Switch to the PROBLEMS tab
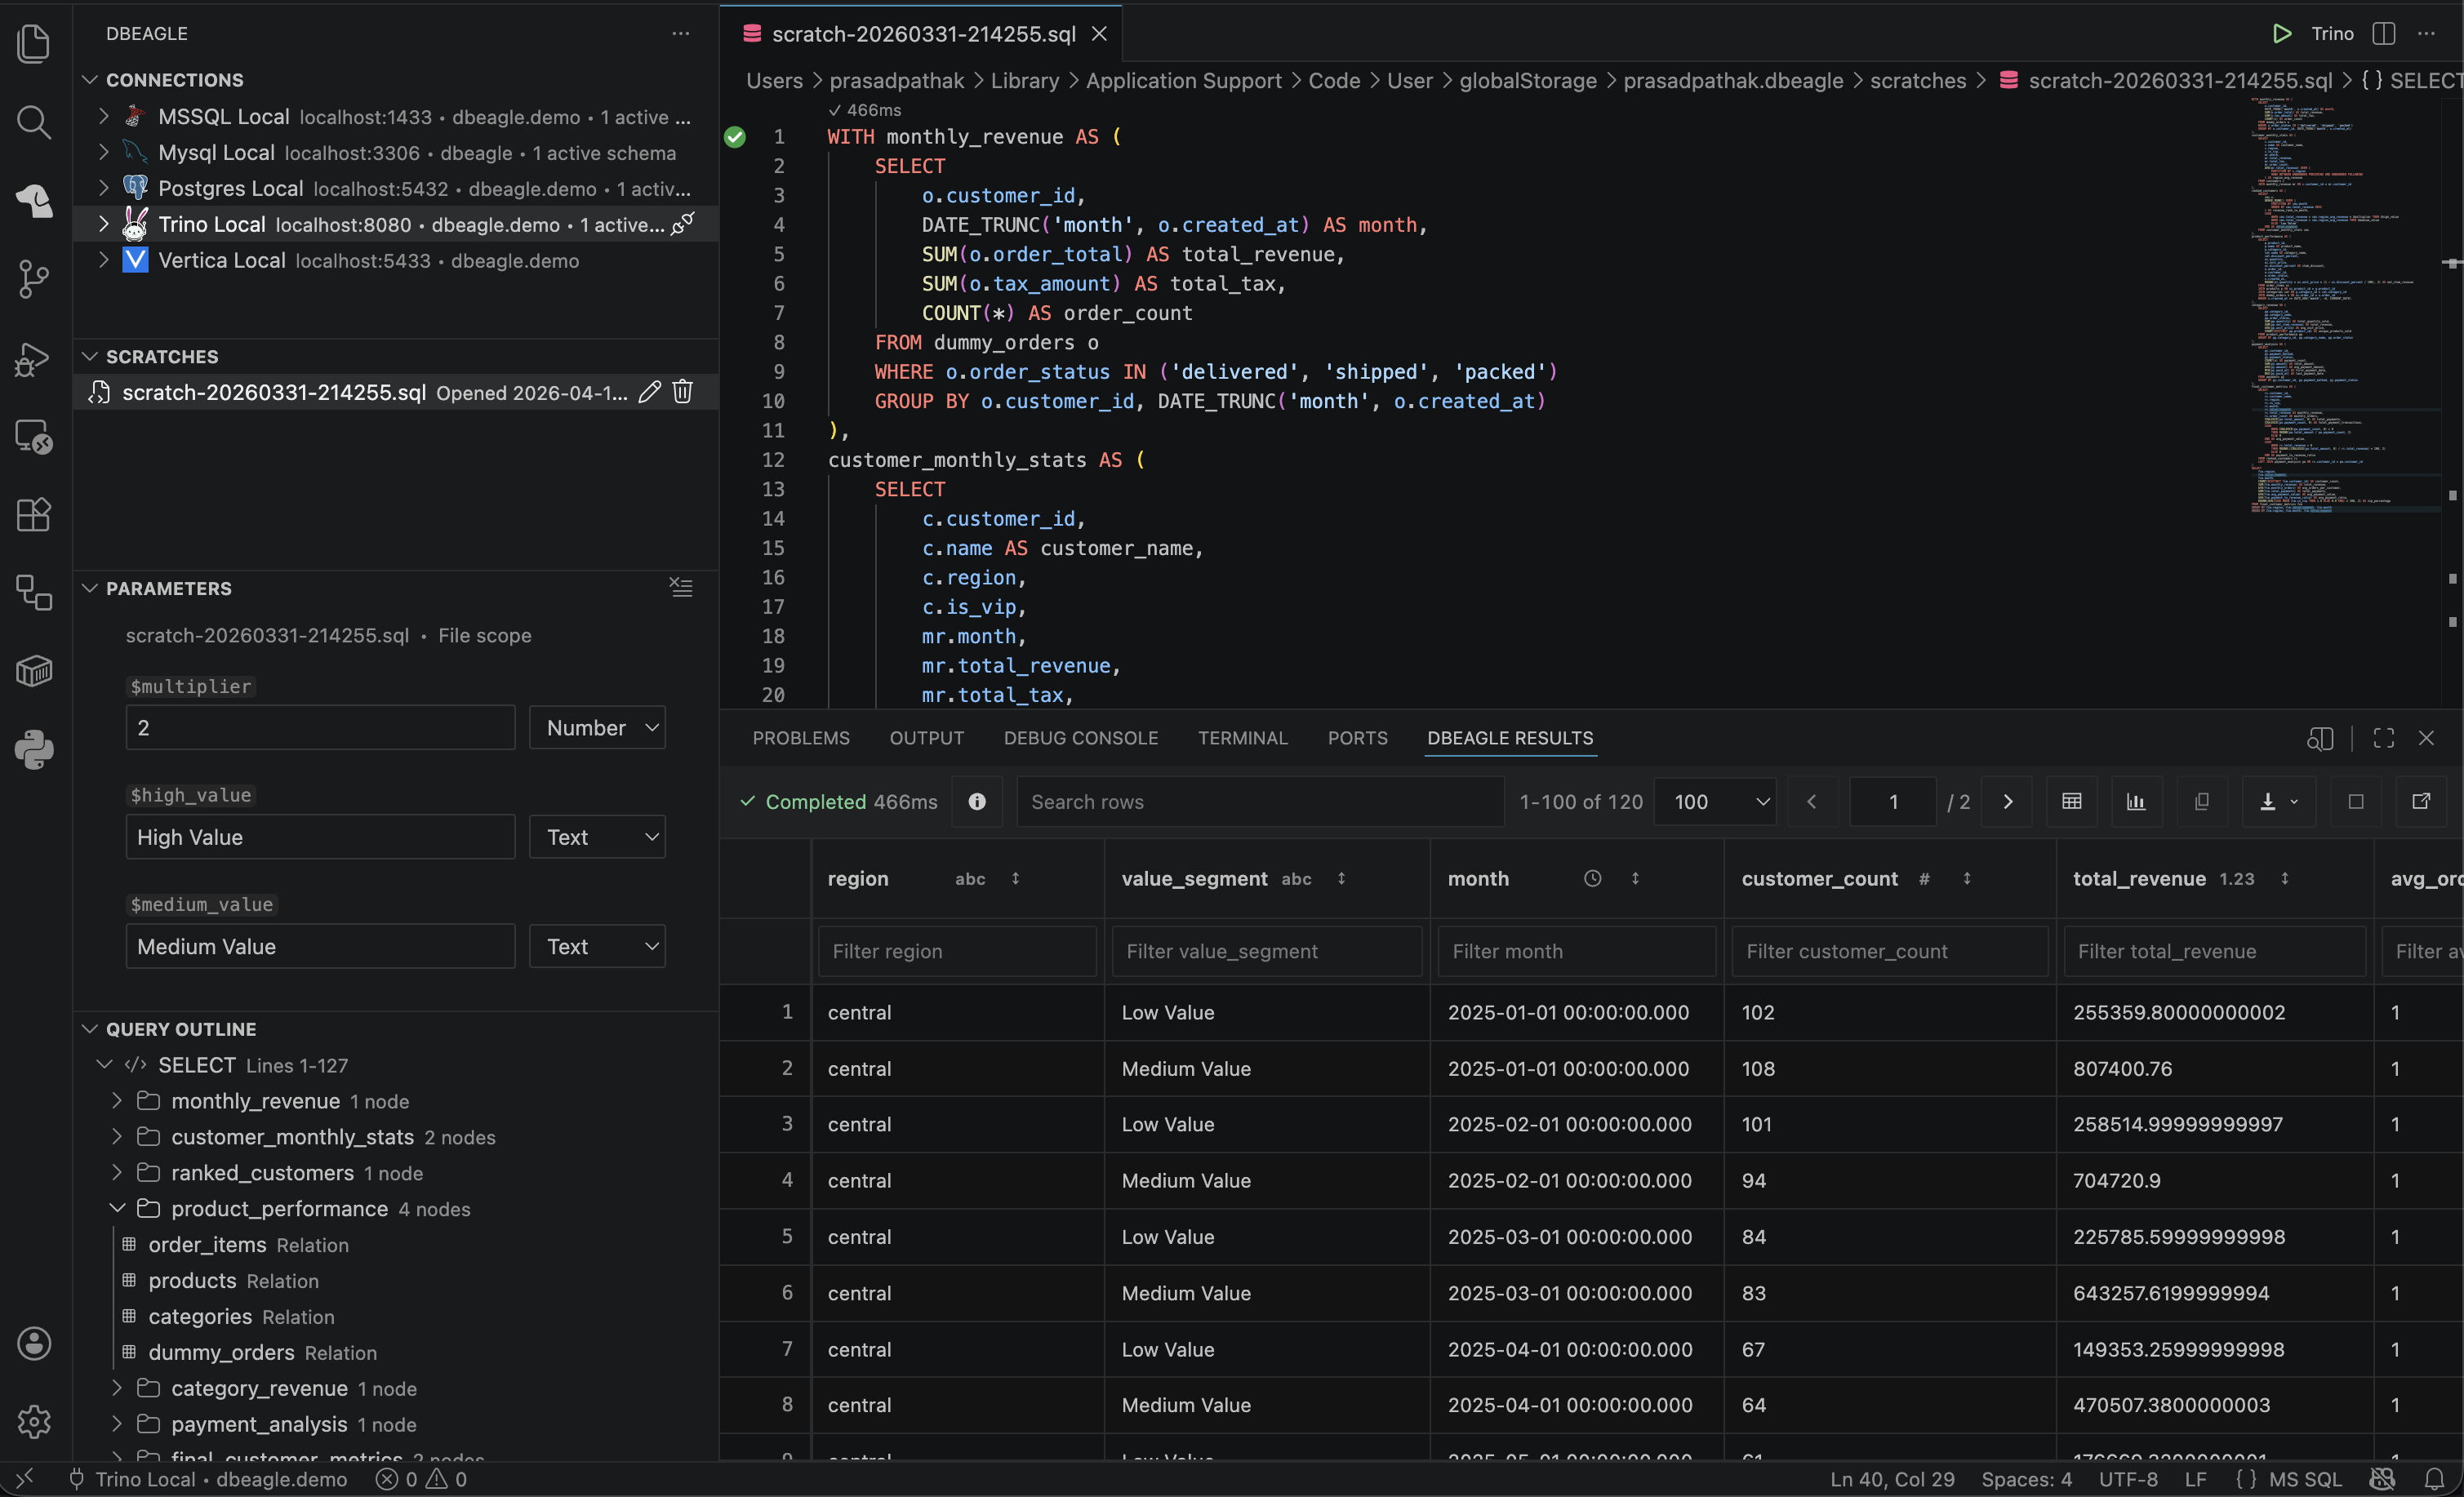This screenshot has width=2464, height=1497. [x=800, y=738]
